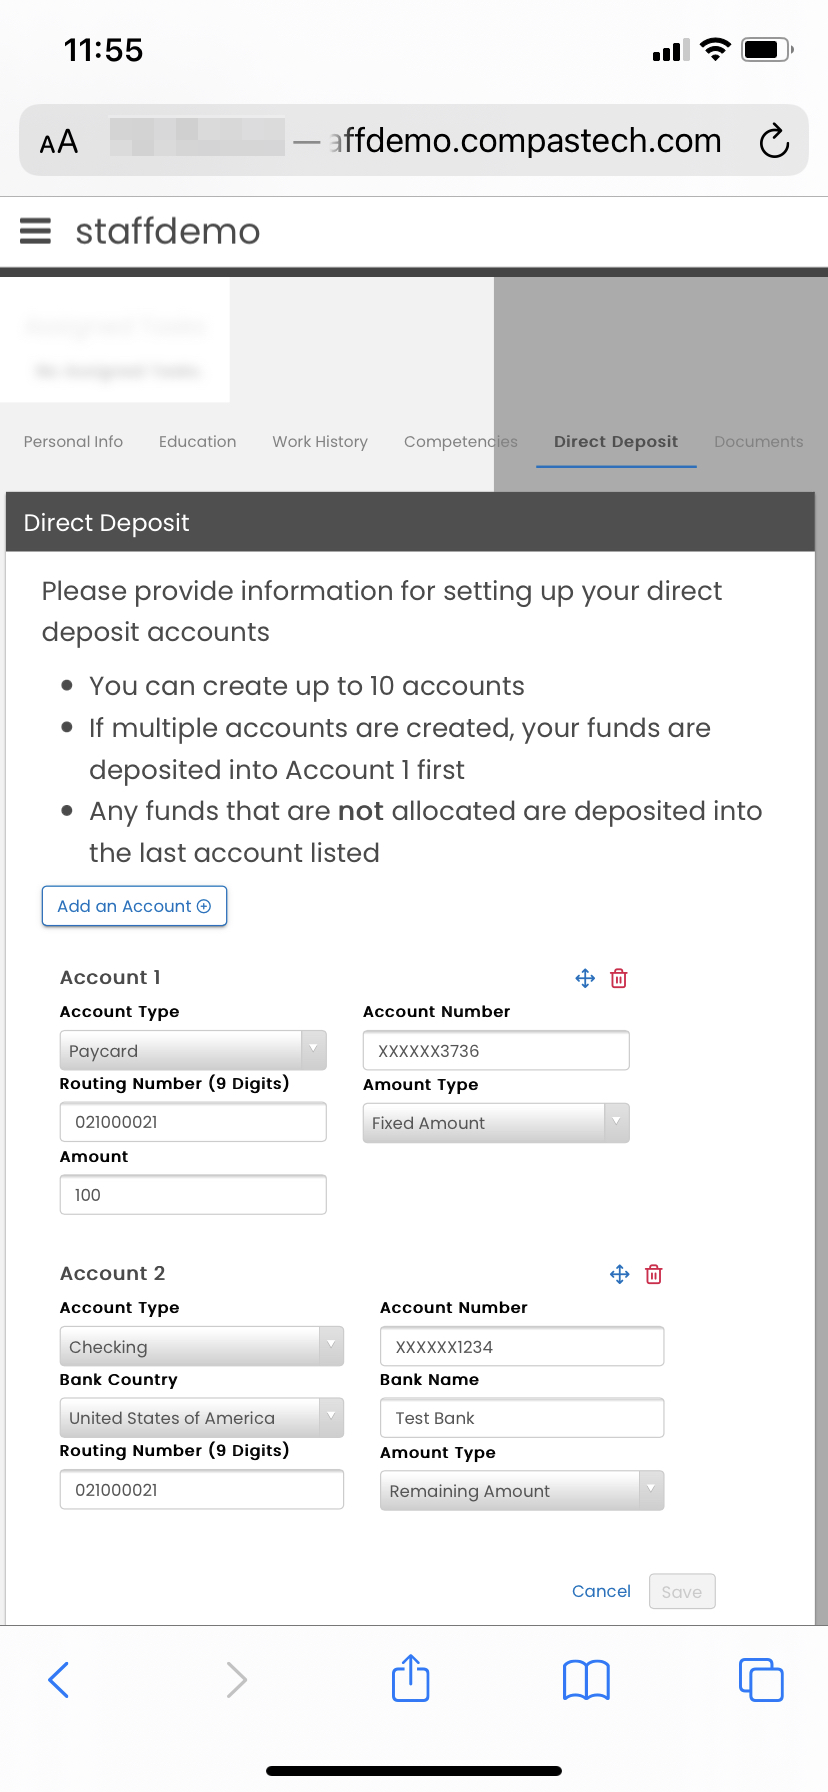Open the hamburger menu beside staffdemo
This screenshot has height=1792, width=828.
pyautogui.click(x=35, y=231)
